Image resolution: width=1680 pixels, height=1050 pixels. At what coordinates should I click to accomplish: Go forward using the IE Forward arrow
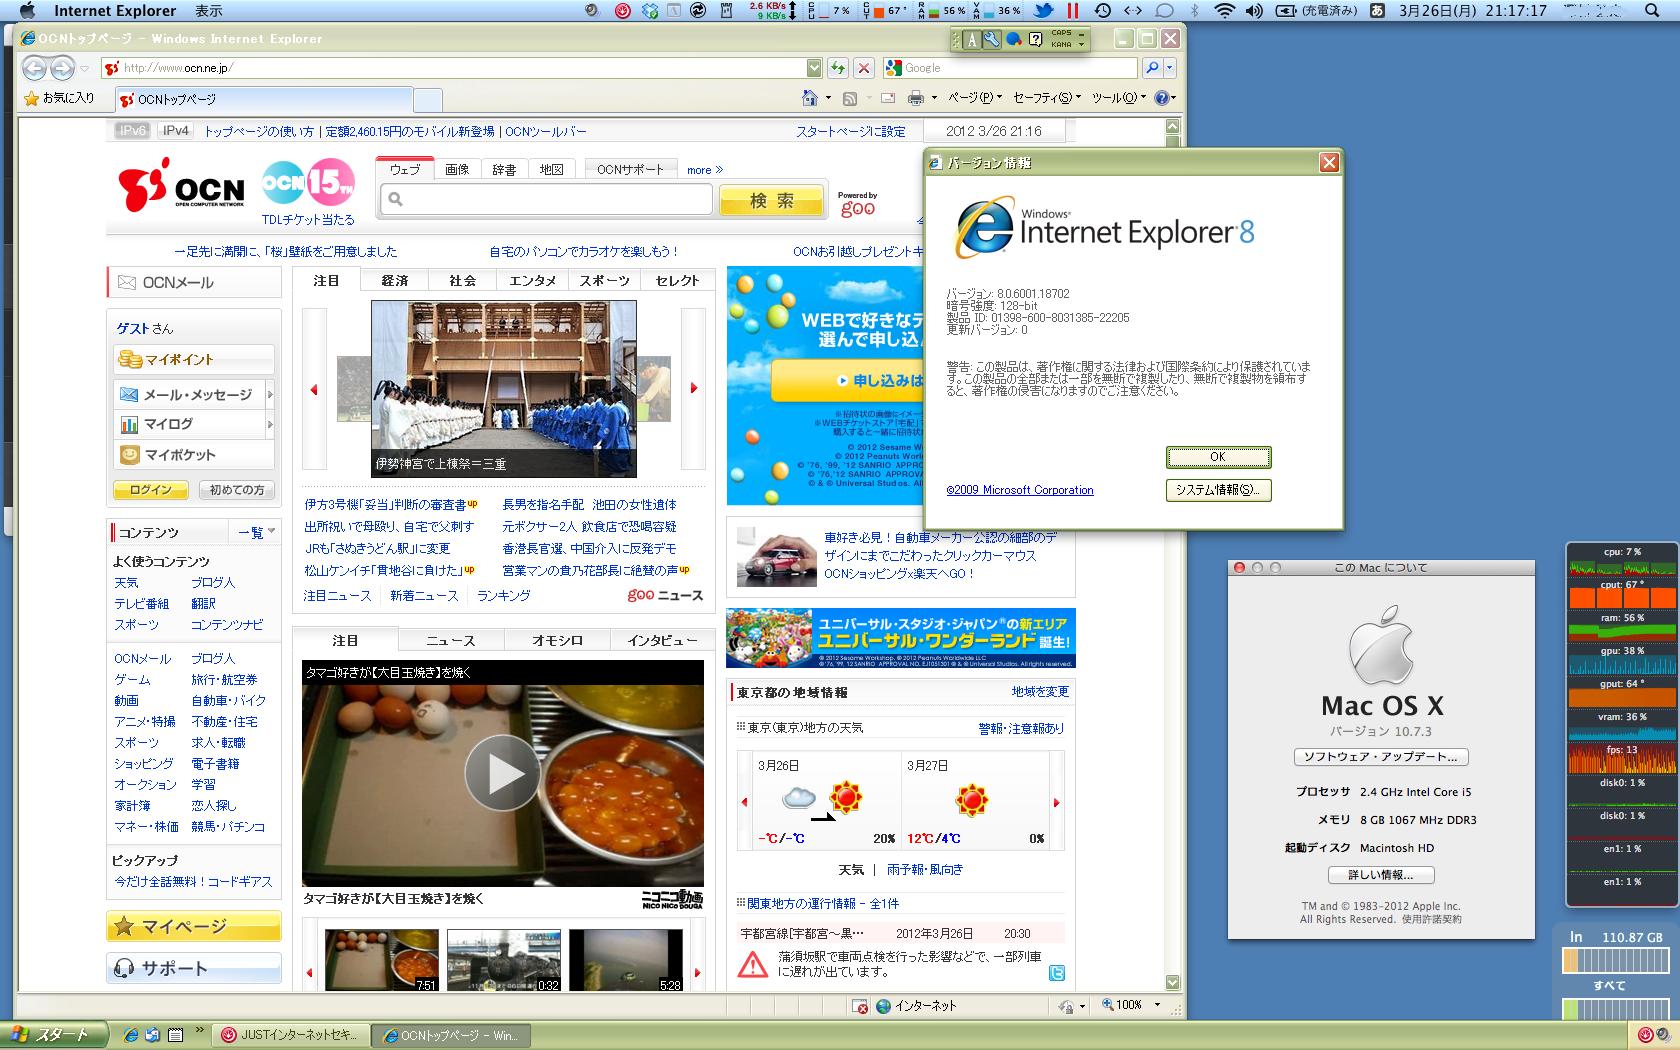[x=62, y=68]
